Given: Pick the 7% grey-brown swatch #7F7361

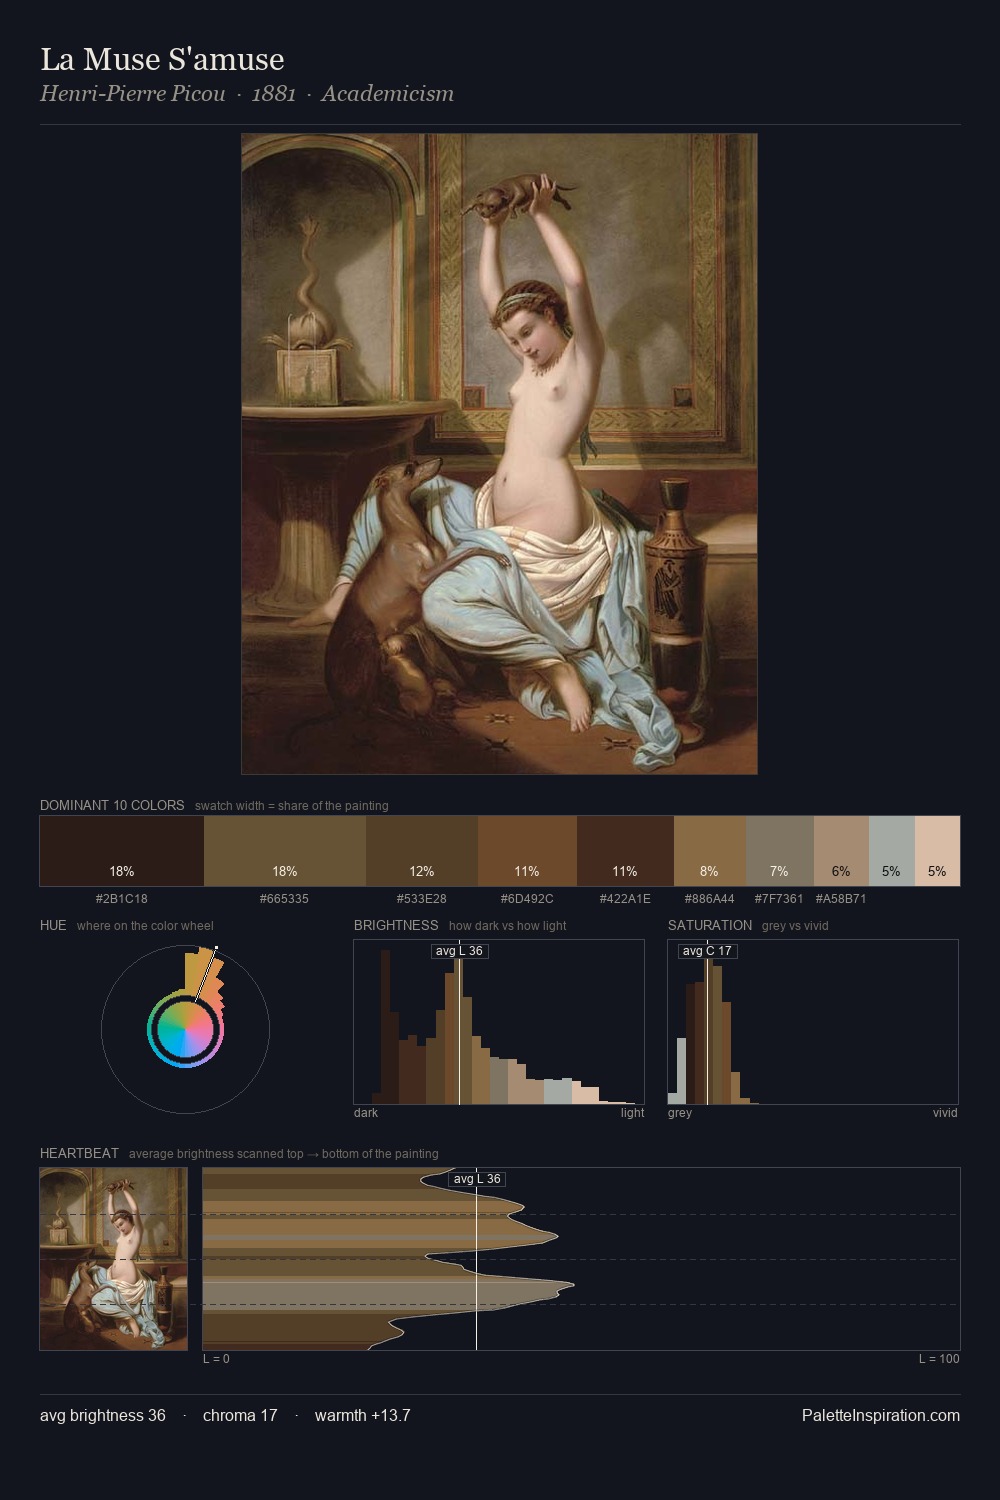Looking at the screenshot, I should (x=780, y=851).
